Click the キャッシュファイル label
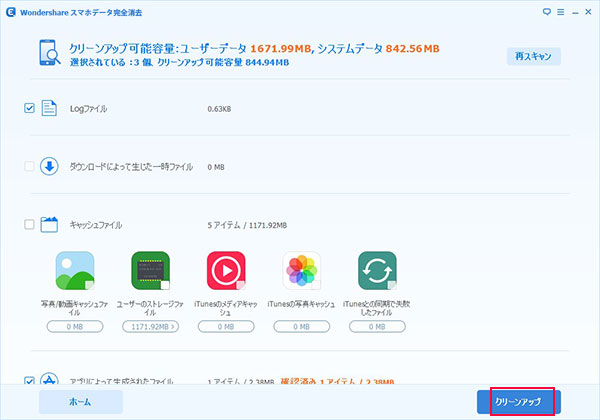This screenshot has height=420, width=600. coord(96,225)
